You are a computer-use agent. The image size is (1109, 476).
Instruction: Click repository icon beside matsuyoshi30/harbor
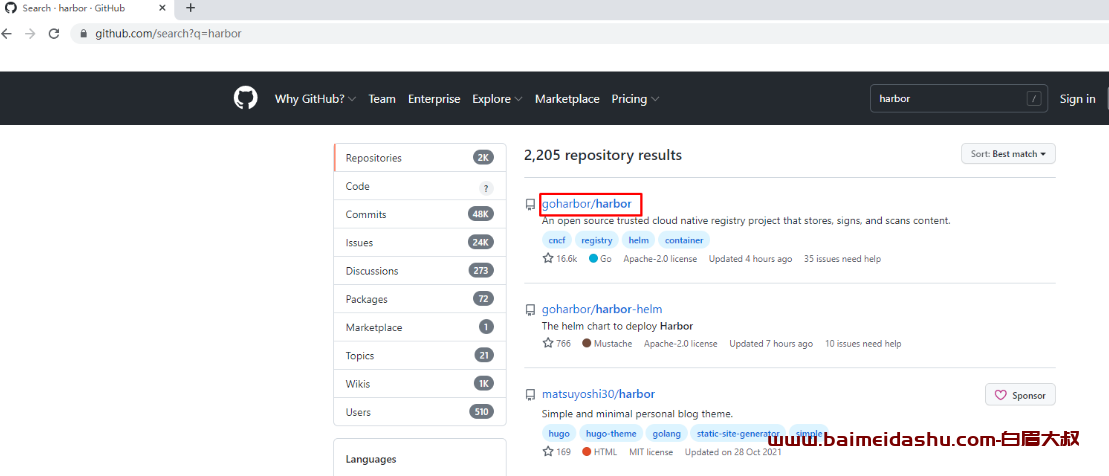pyautogui.click(x=530, y=395)
